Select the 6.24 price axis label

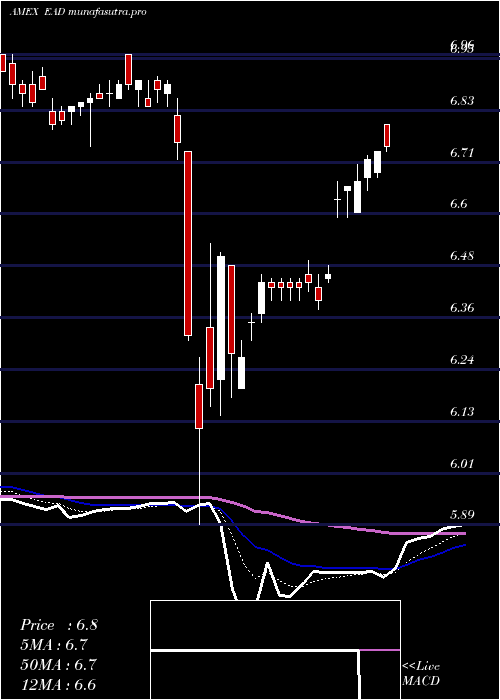pyautogui.click(x=462, y=359)
